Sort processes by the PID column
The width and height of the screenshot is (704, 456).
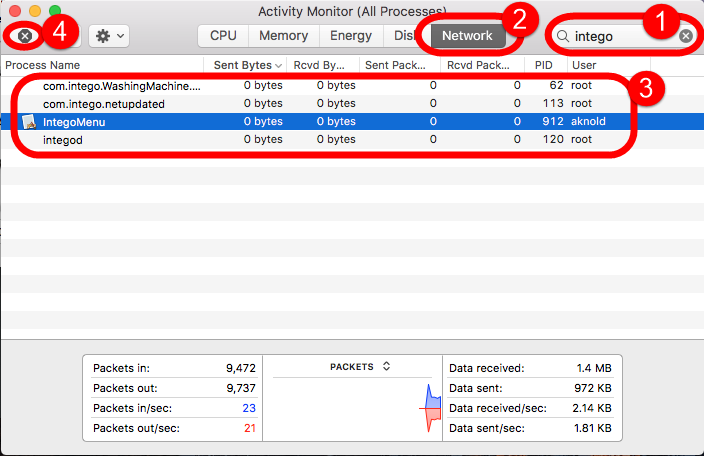pyautogui.click(x=544, y=65)
